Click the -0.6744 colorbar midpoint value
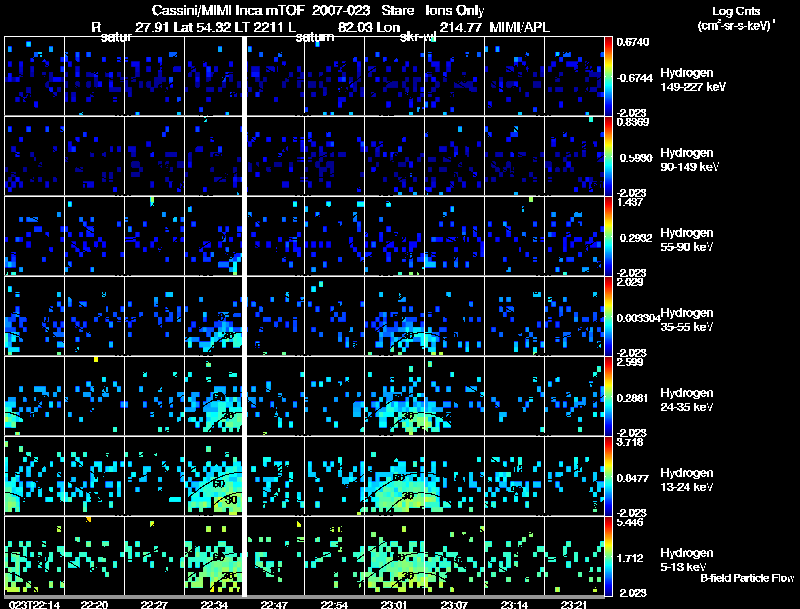800x609 pixels. (634, 78)
